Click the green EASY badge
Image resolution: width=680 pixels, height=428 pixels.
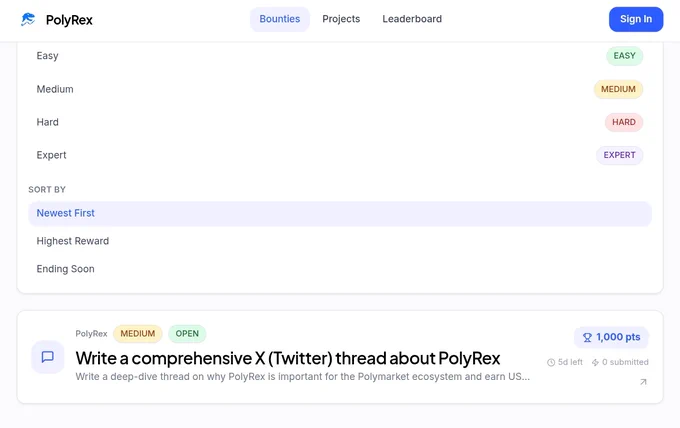coord(624,56)
